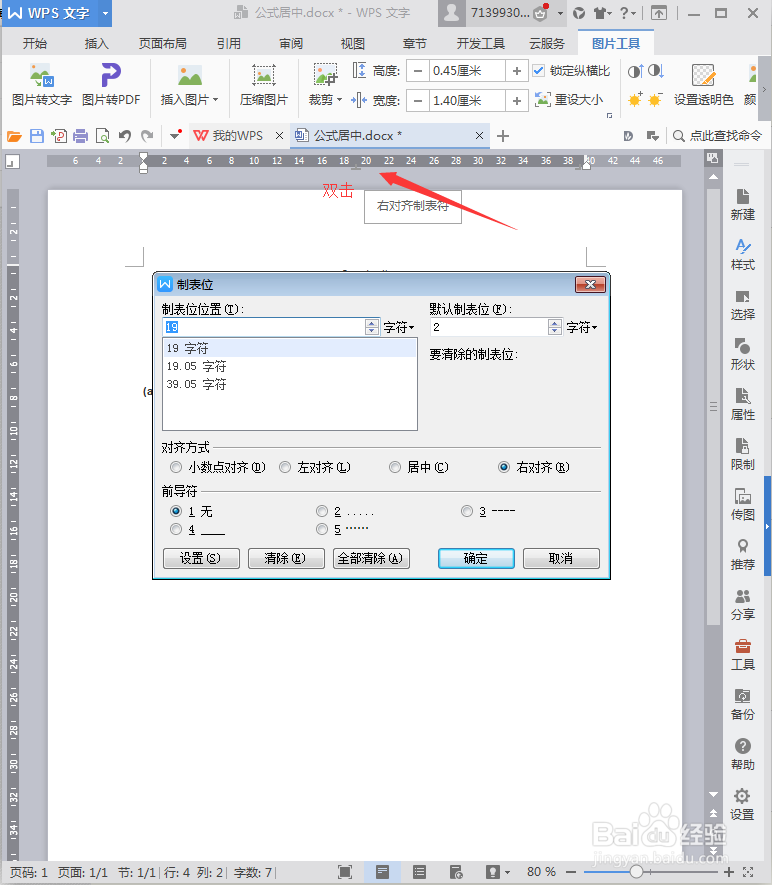
Task: Open the 分享 share panel
Action: 742,604
